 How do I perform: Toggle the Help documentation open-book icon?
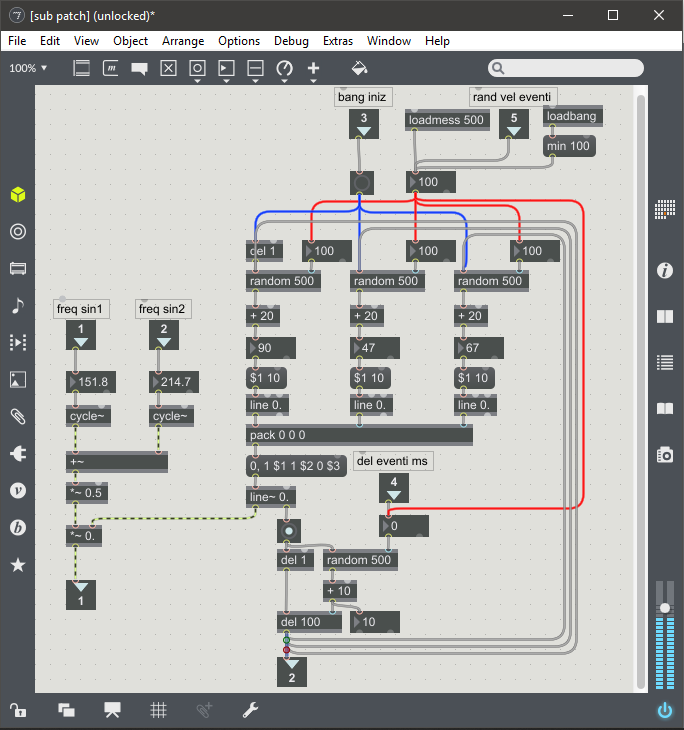(x=665, y=409)
